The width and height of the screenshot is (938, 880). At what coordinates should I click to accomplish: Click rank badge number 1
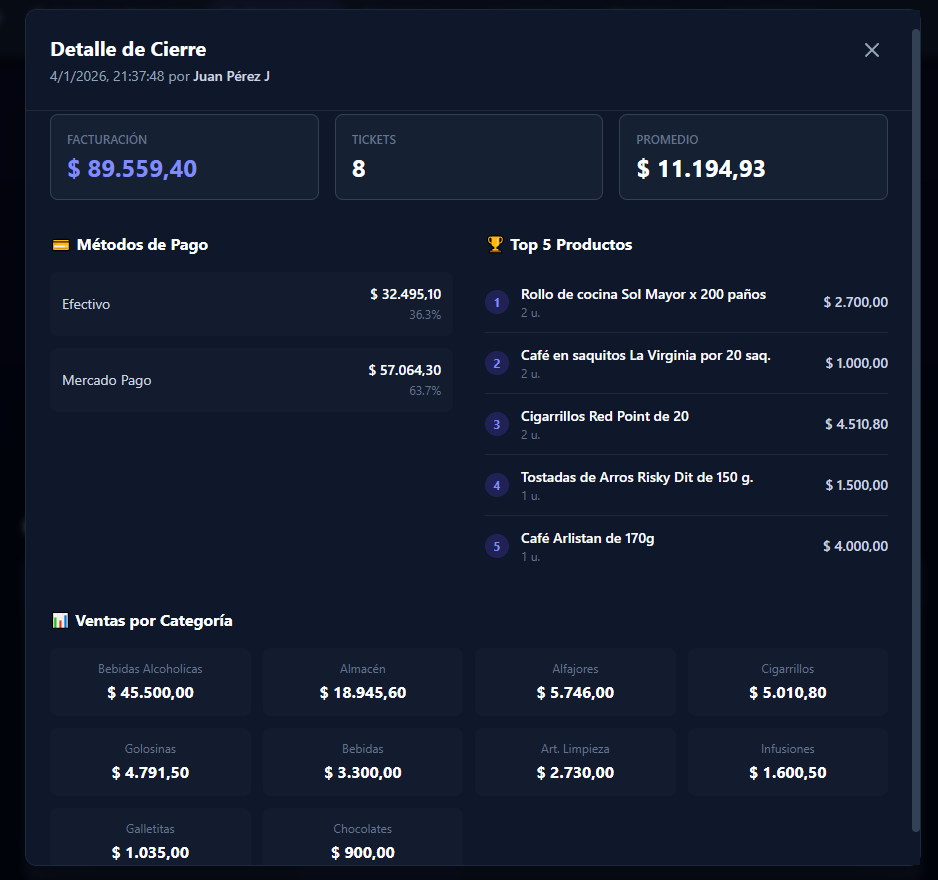[497, 302]
